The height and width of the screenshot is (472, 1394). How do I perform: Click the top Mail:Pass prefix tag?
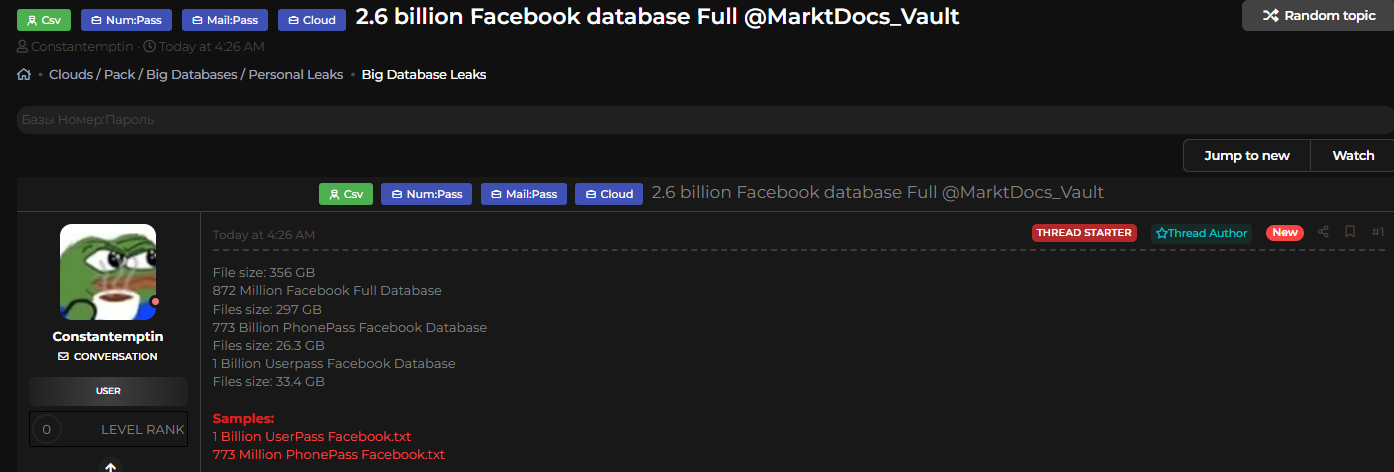pyautogui.click(x=225, y=19)
